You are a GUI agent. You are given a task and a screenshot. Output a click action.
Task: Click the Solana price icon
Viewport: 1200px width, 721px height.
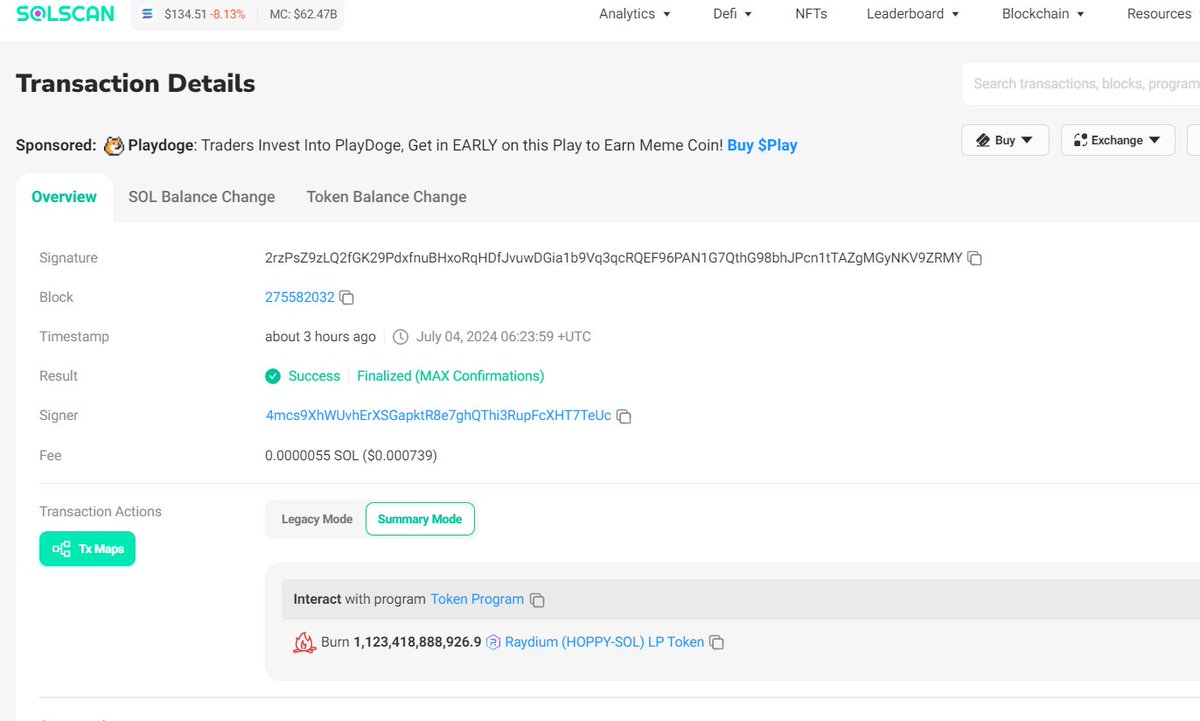pos(148,15)
